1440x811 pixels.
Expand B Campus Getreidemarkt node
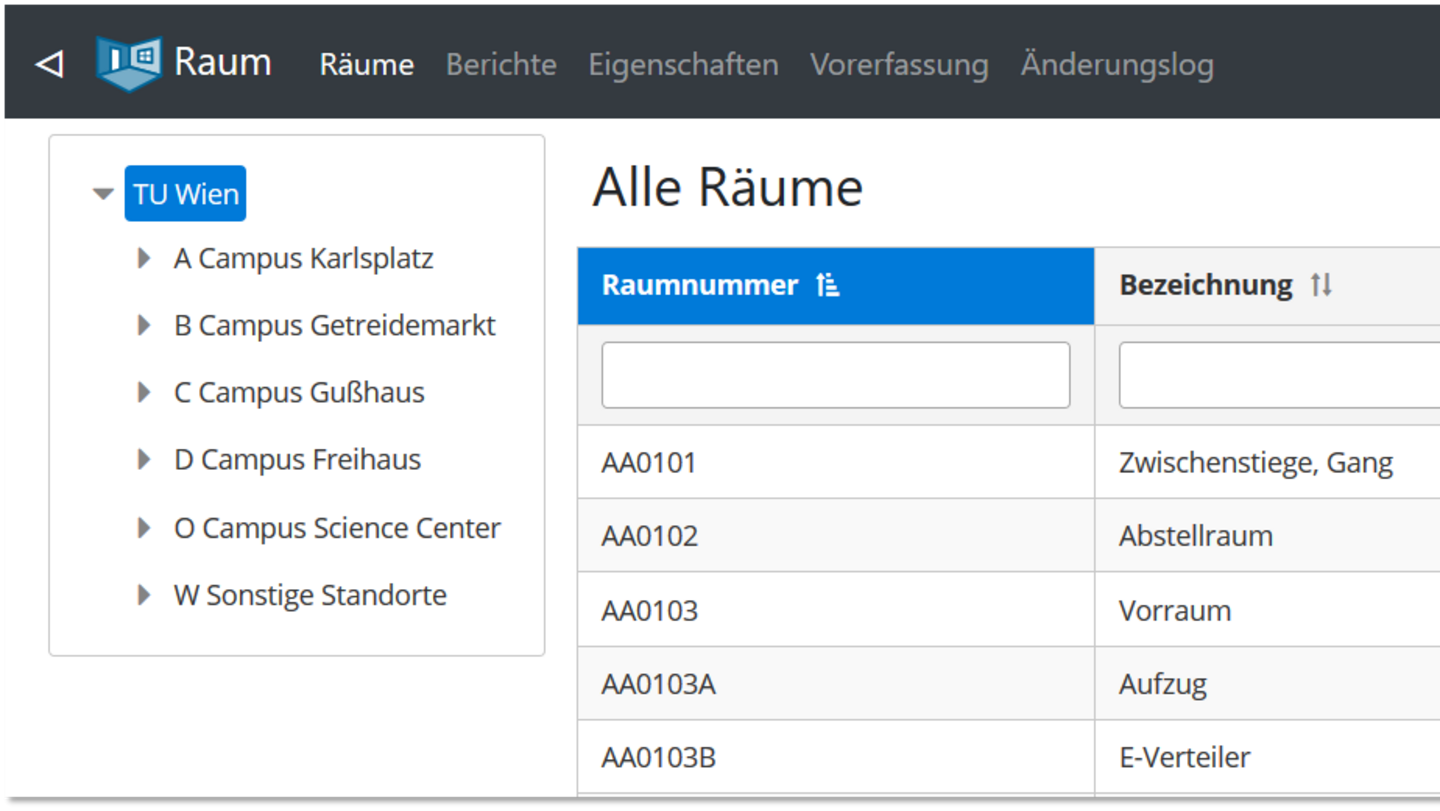pos(144,325)
